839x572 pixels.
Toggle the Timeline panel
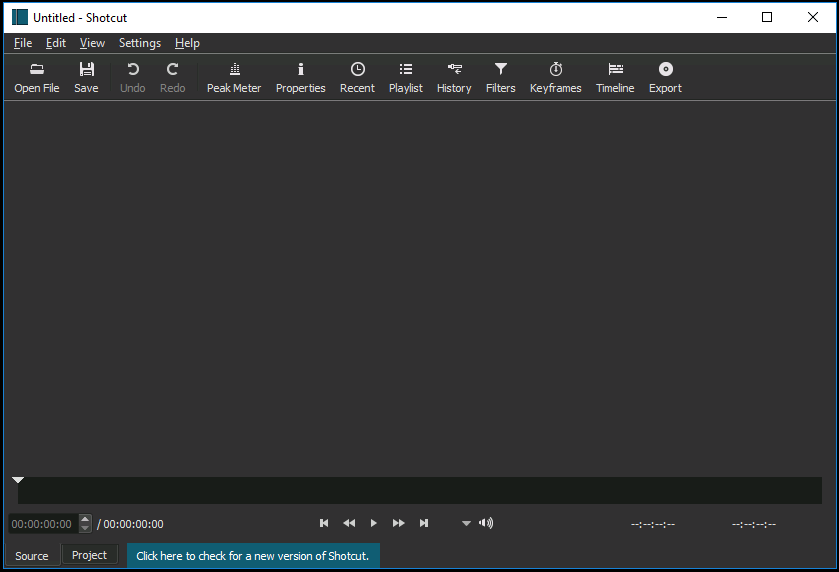click(615, 78)
